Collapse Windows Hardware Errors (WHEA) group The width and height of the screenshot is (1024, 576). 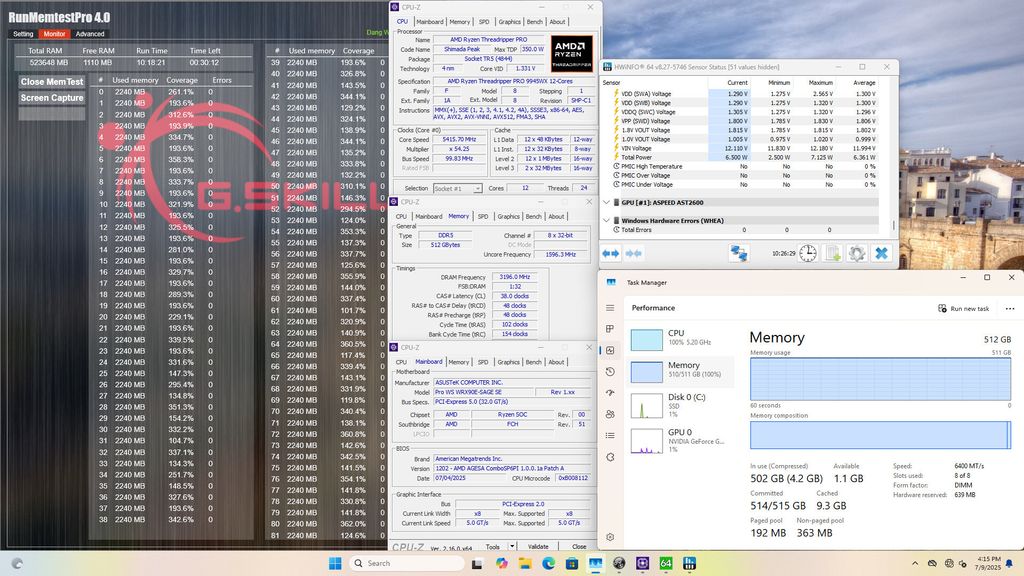(606, 220)
